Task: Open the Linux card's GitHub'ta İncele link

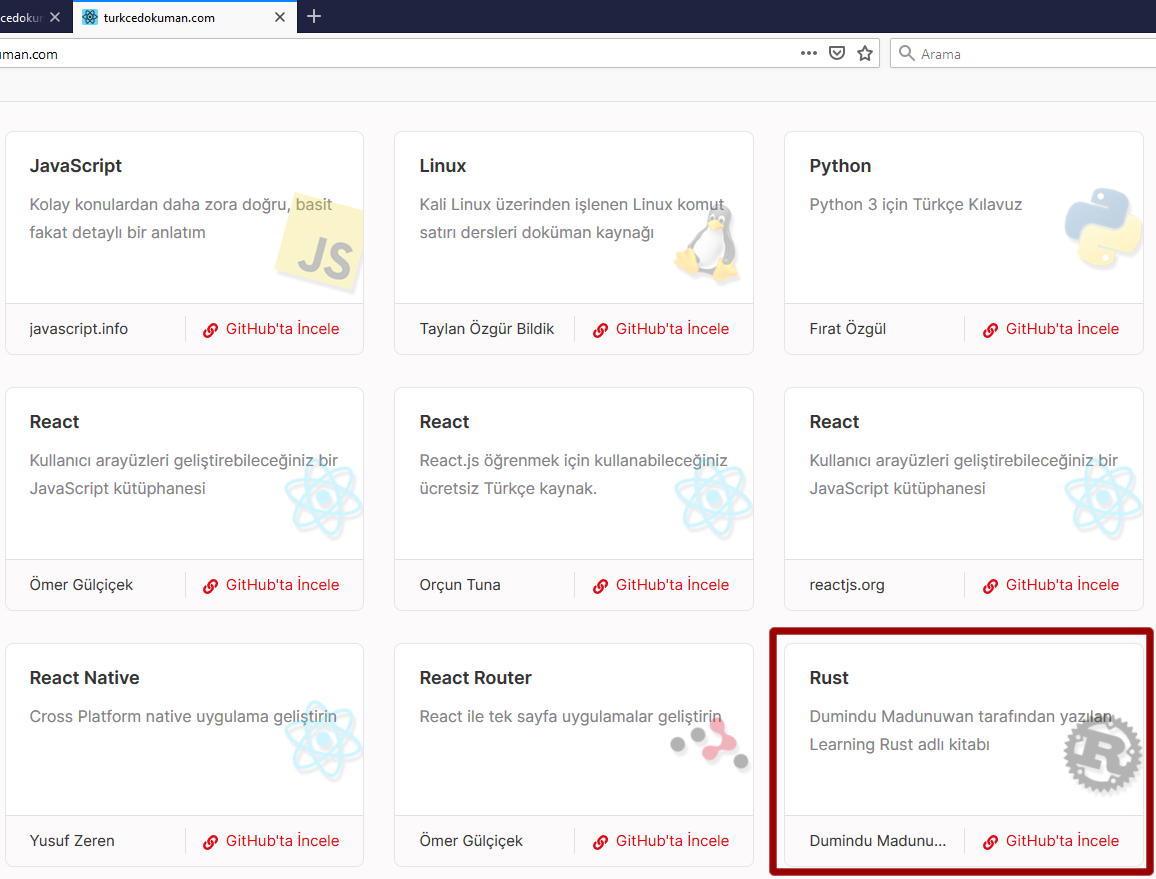Action: point(661,329)
